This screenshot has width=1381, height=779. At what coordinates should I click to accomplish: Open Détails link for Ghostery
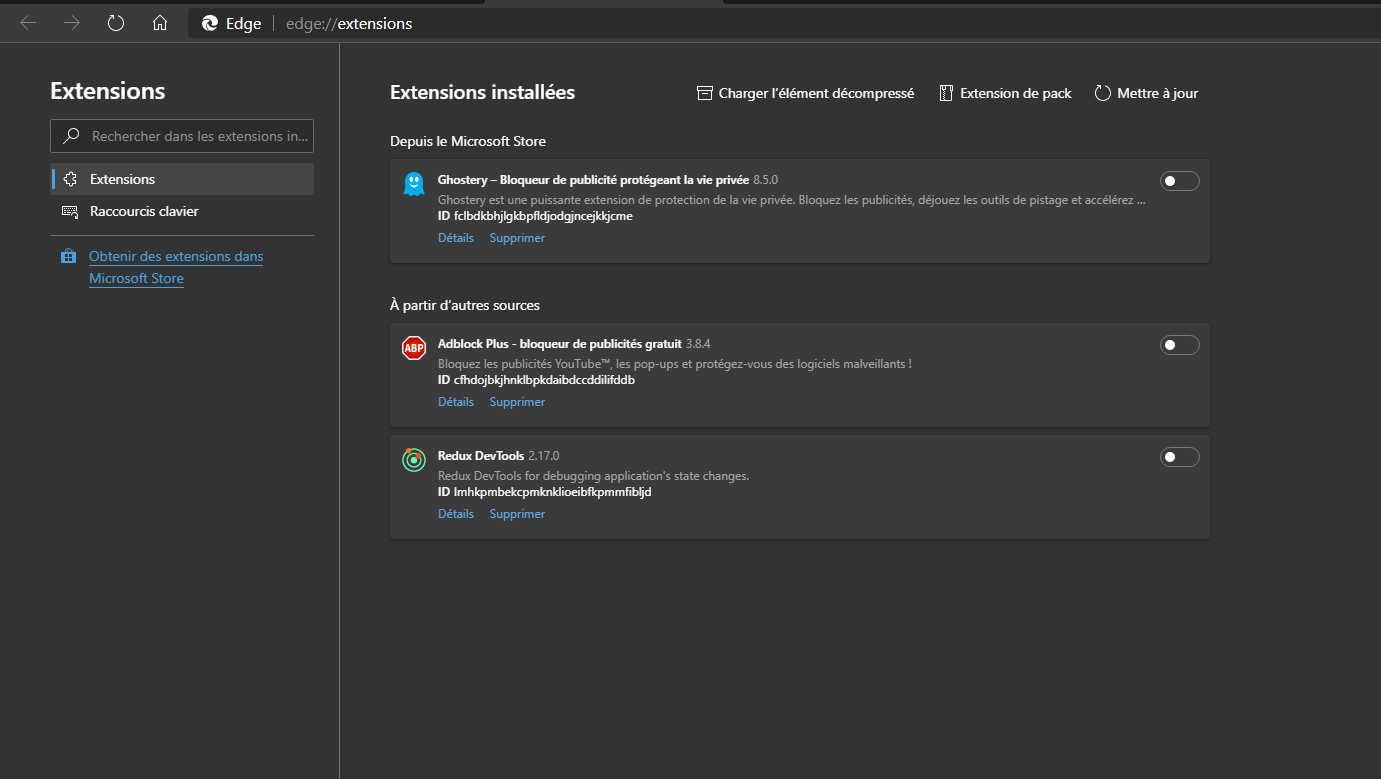click(456, 238)
